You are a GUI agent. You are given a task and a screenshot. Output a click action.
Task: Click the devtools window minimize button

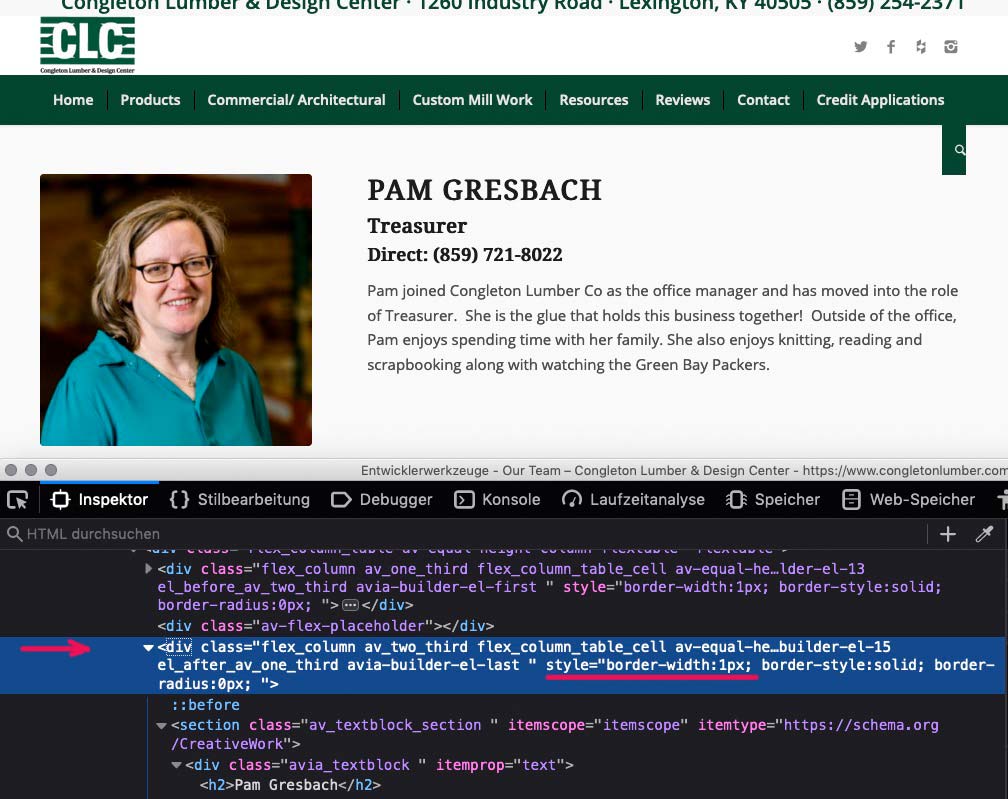(31, 470)
